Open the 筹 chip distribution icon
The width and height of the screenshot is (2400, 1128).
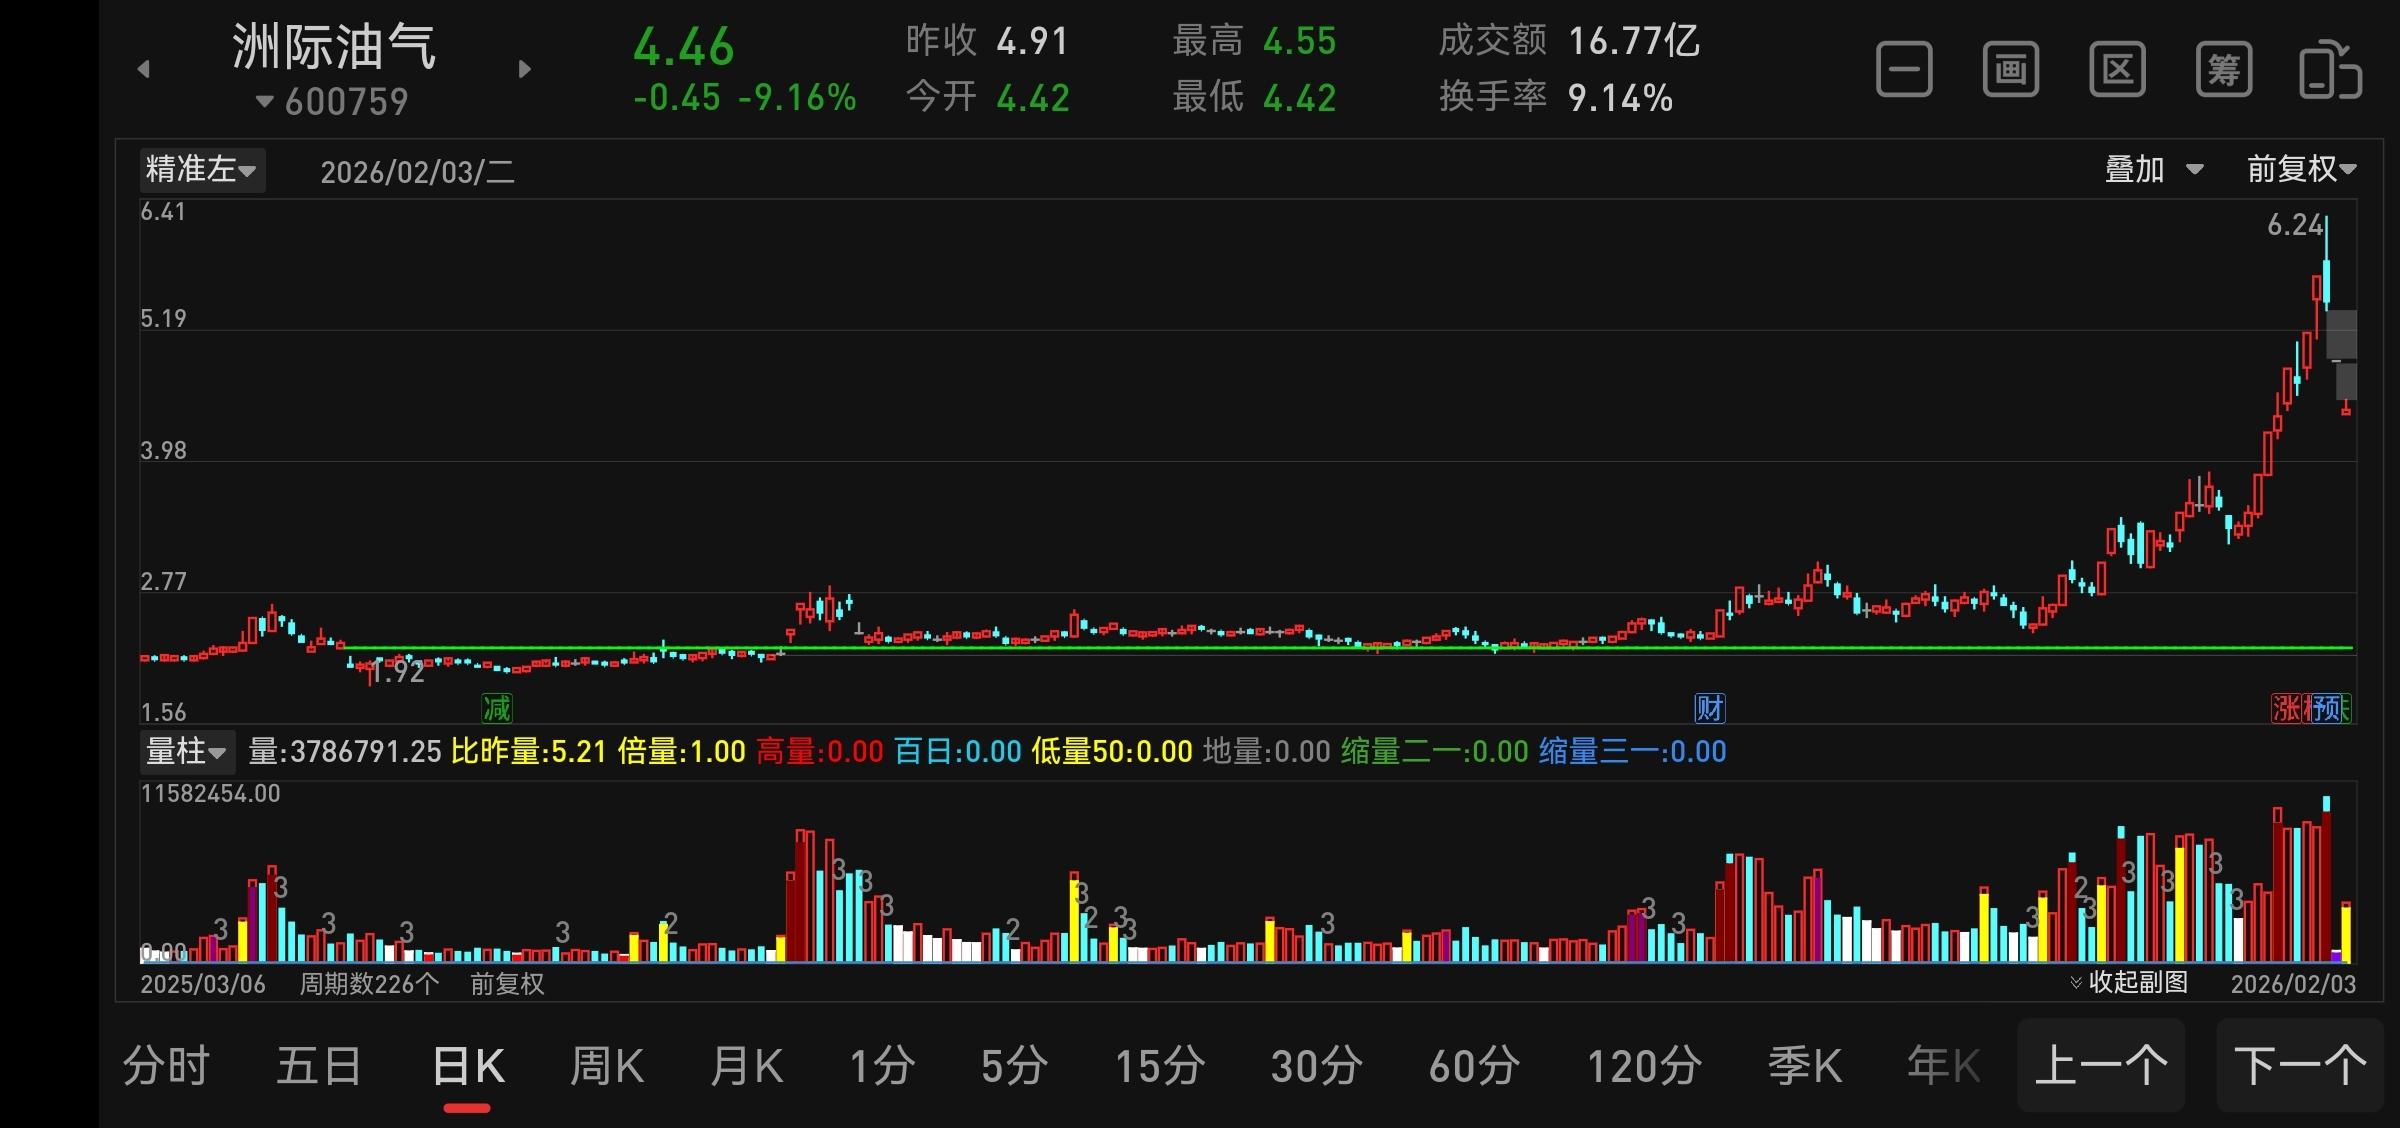tap(2224, 70)
